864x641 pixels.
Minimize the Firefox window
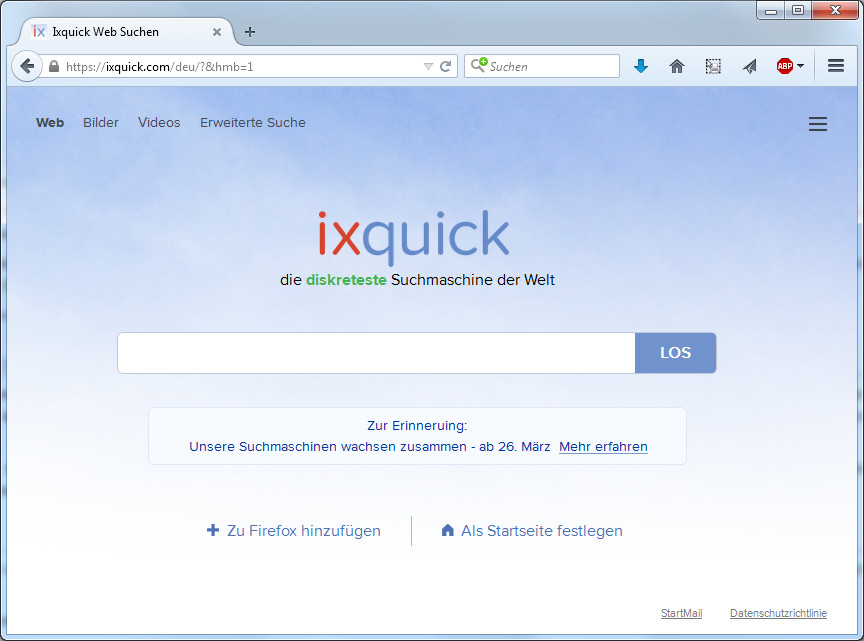771,10
